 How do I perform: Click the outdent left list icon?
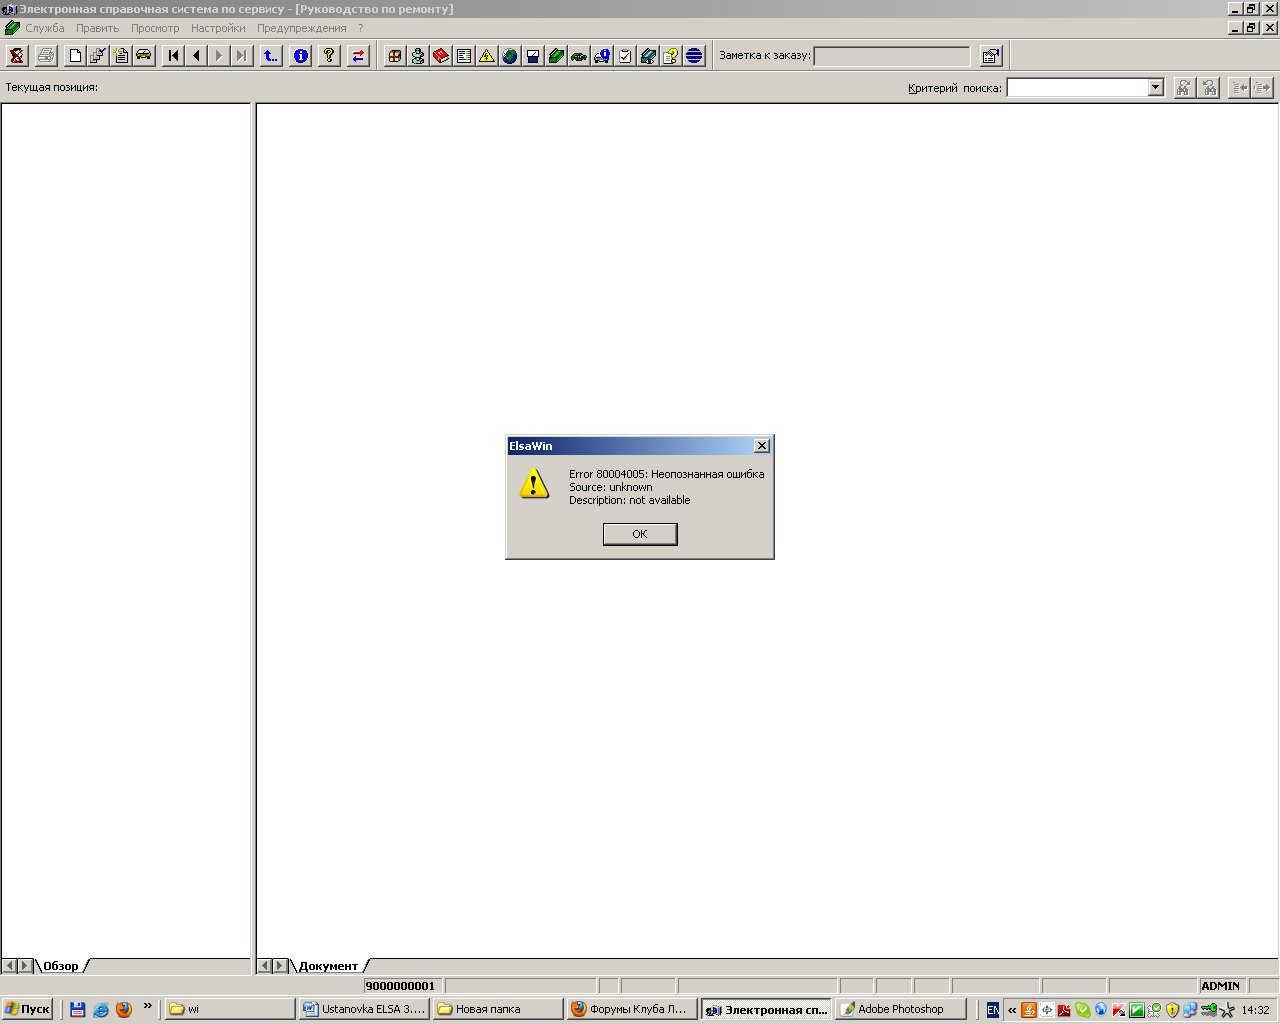pyautogui.click(x=1239, y=87)
